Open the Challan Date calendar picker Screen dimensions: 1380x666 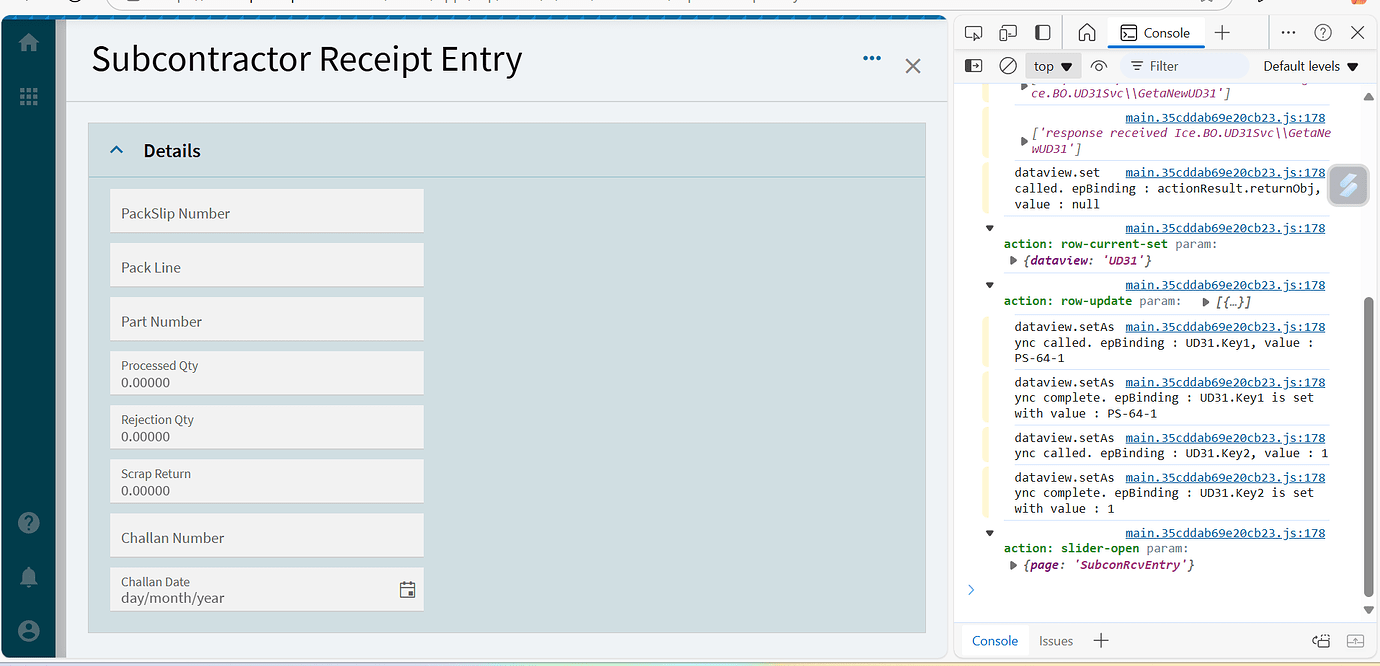pos(407,589)
